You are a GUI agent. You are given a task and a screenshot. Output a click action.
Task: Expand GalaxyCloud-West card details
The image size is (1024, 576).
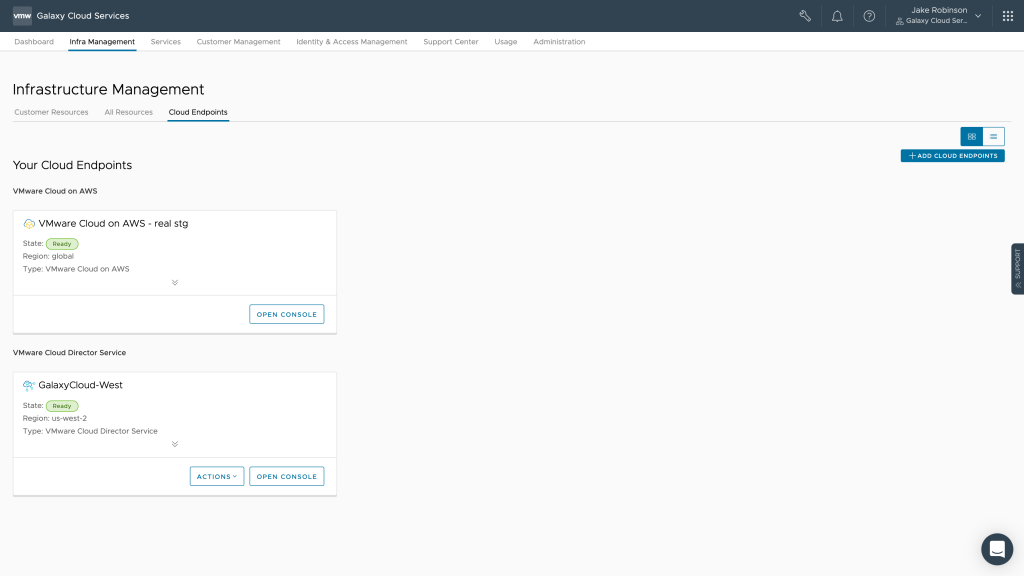click(175, 444)
